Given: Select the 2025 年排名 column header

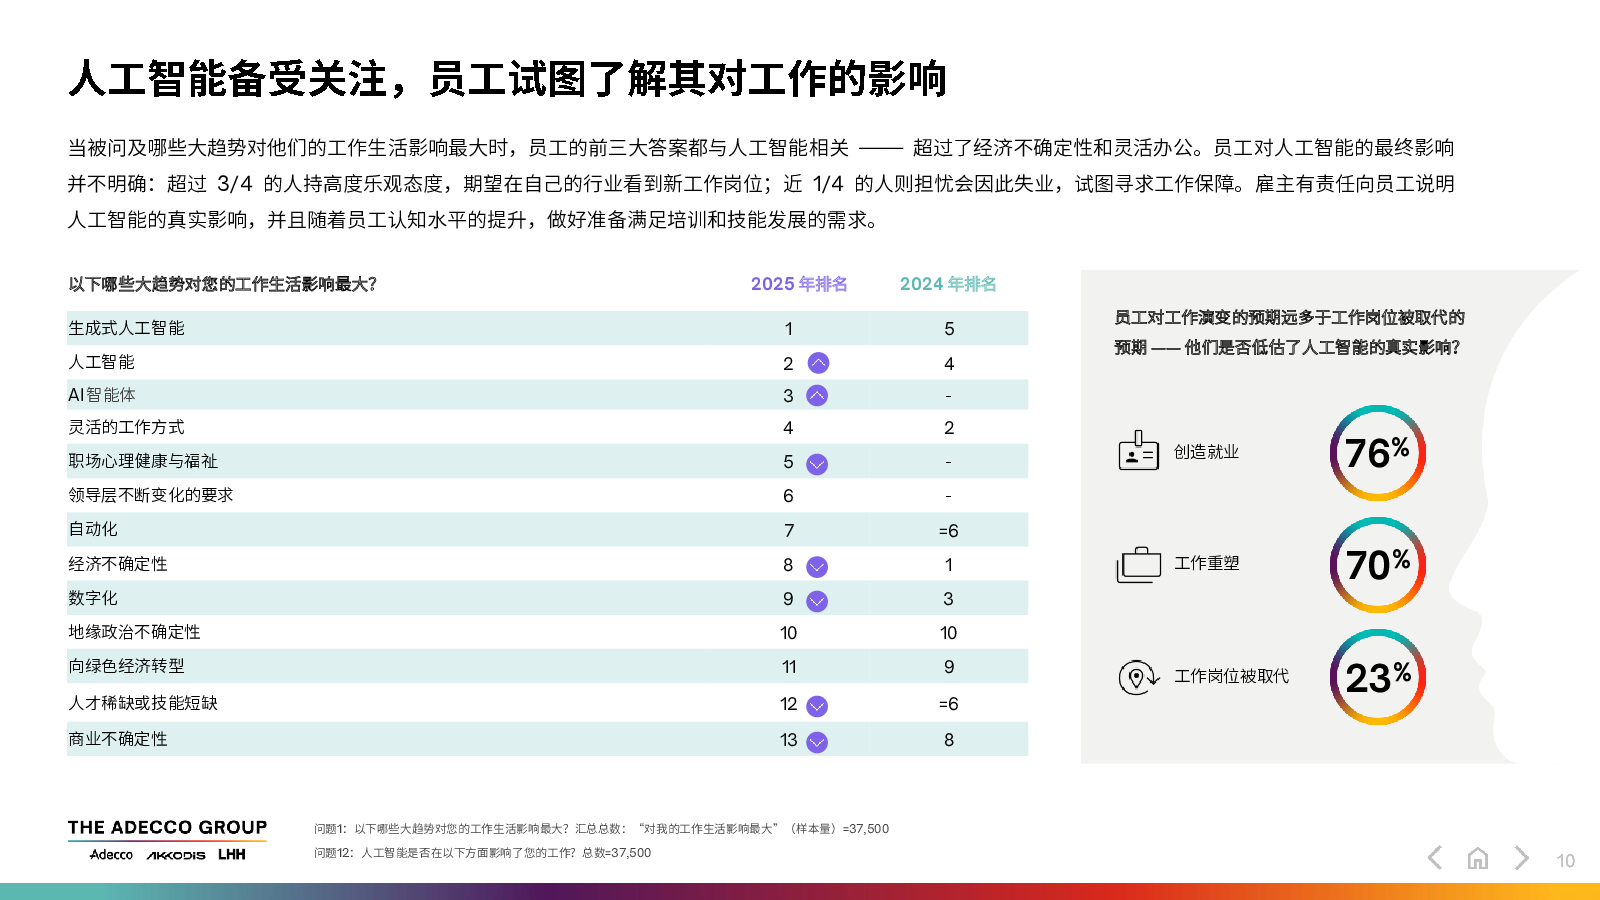Looking at the screenshot, I should (x=799, y=284).
